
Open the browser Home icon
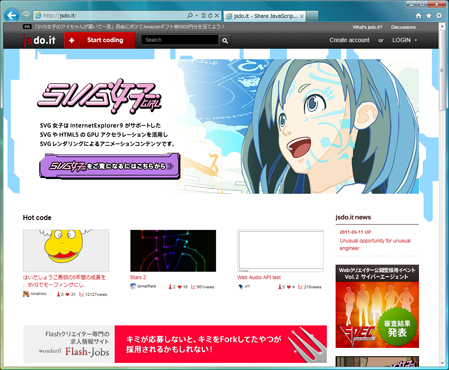point(419,16)
